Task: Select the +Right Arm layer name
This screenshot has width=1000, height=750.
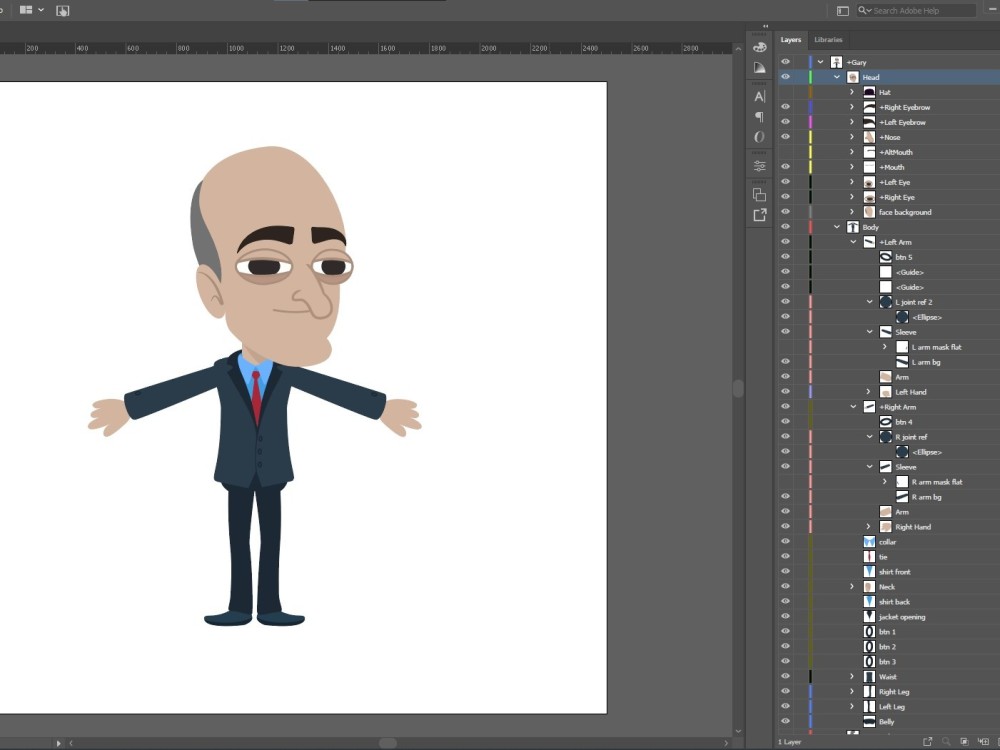Action: (897, 407)
